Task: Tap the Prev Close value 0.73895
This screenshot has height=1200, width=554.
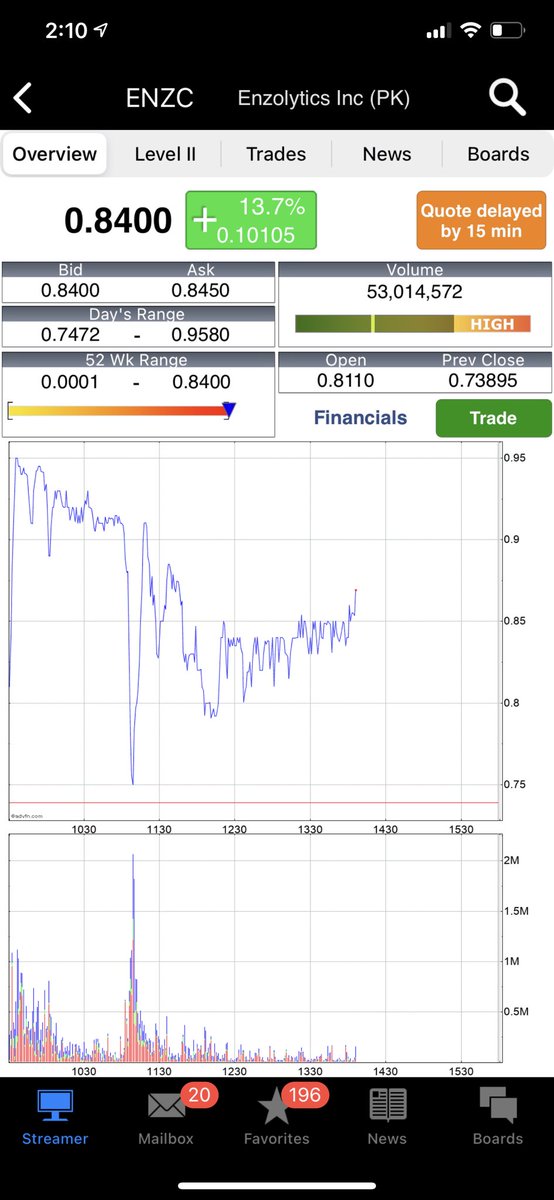Action: tap(482, 380)
